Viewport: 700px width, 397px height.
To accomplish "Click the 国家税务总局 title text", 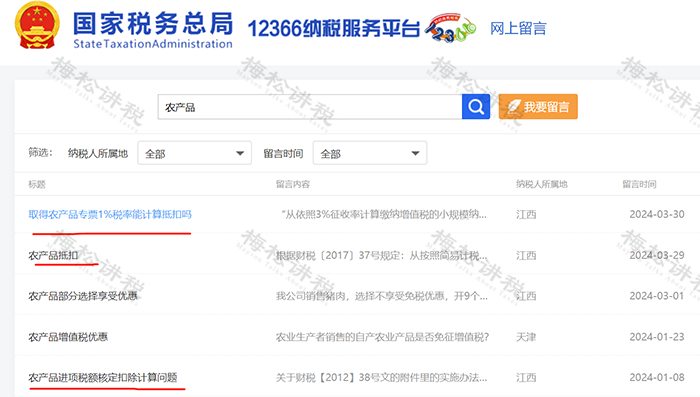I will pyautogui.click(x=153, y=24).
